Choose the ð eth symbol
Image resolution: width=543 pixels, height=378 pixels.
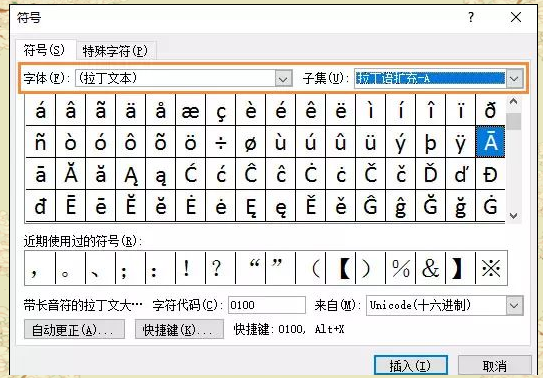[x=490, y=110]
